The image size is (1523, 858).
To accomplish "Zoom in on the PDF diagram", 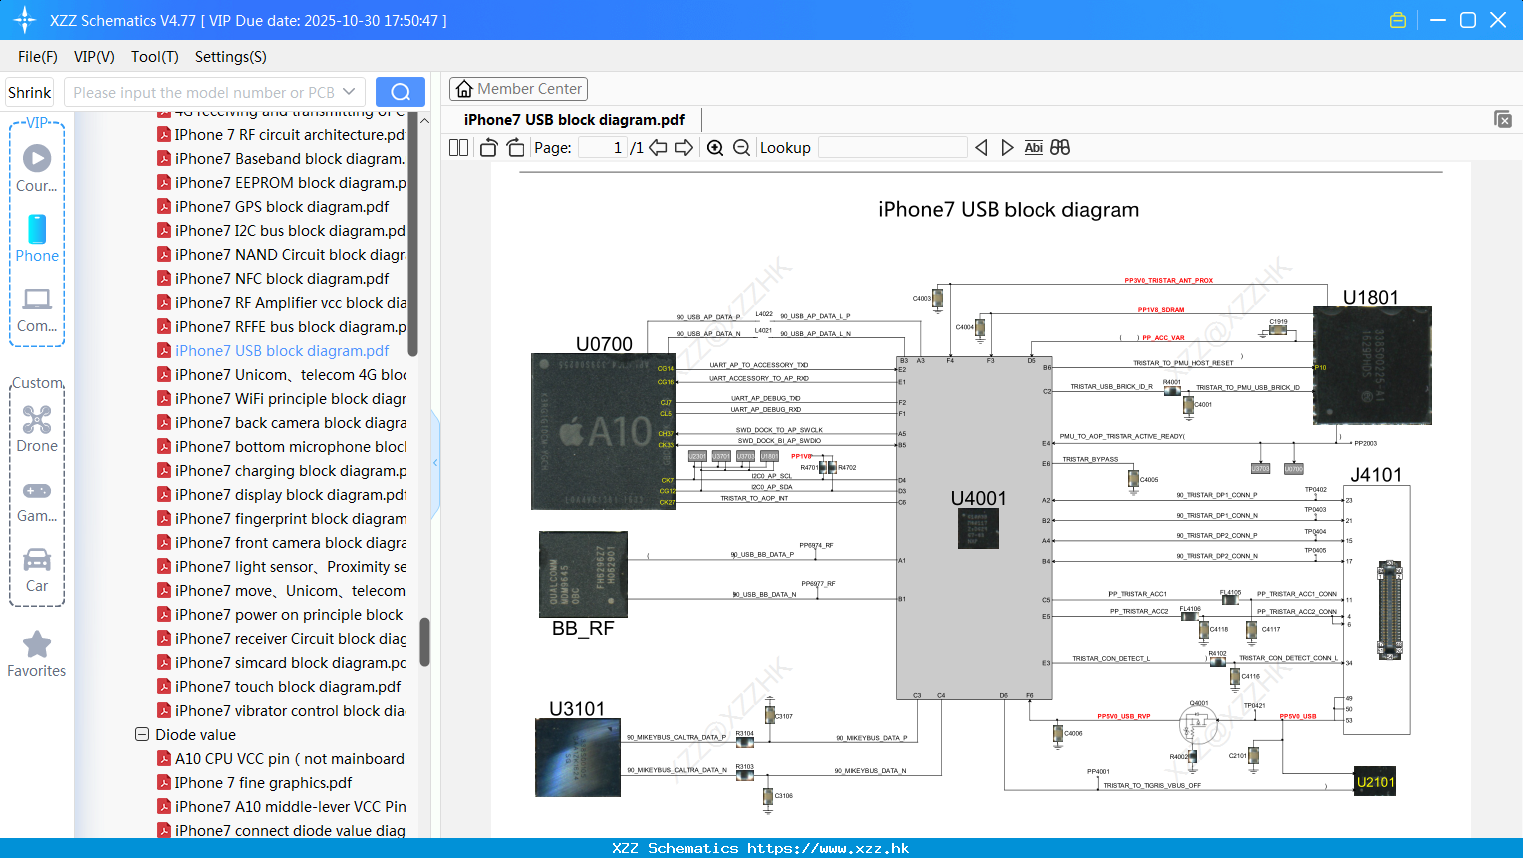I will point(715,147).
